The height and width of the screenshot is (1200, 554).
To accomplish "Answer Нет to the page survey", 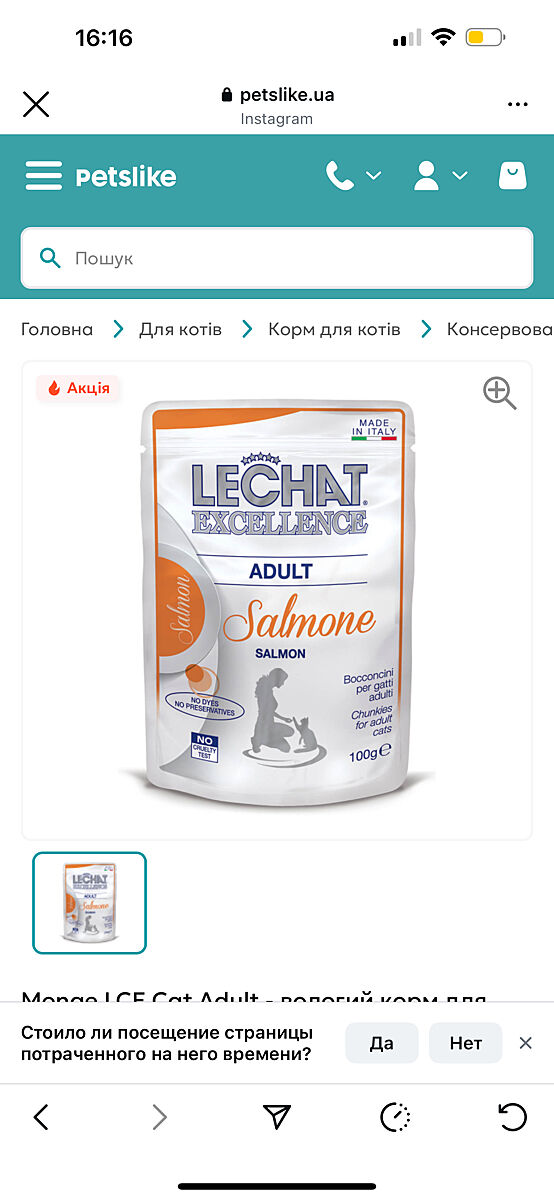I will [x=466, y=1043].
